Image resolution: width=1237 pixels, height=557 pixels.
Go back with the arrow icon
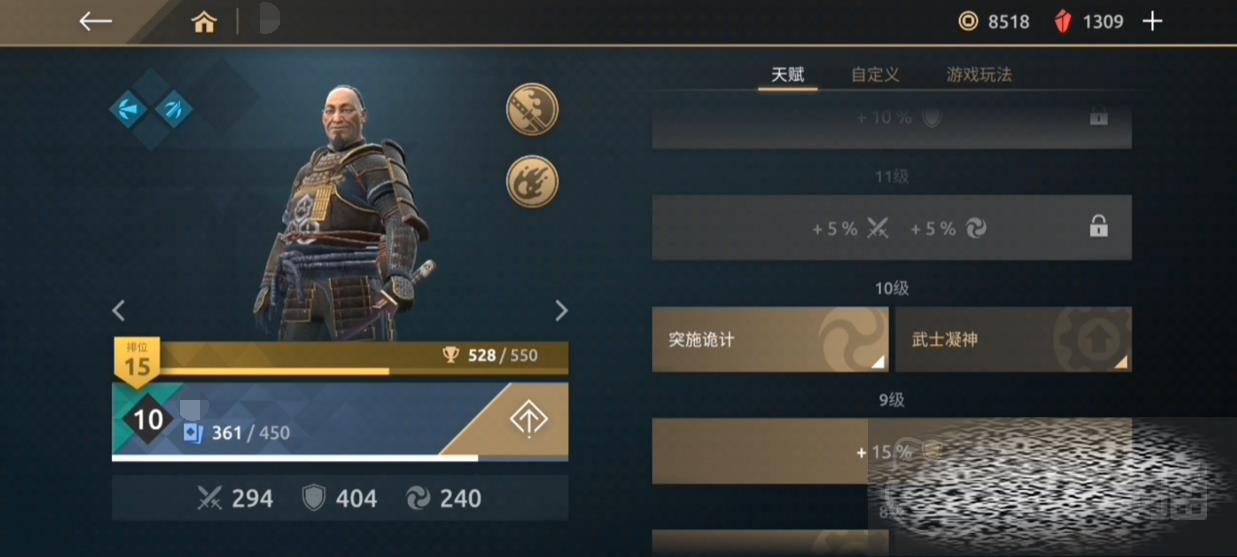click(95, 21)
